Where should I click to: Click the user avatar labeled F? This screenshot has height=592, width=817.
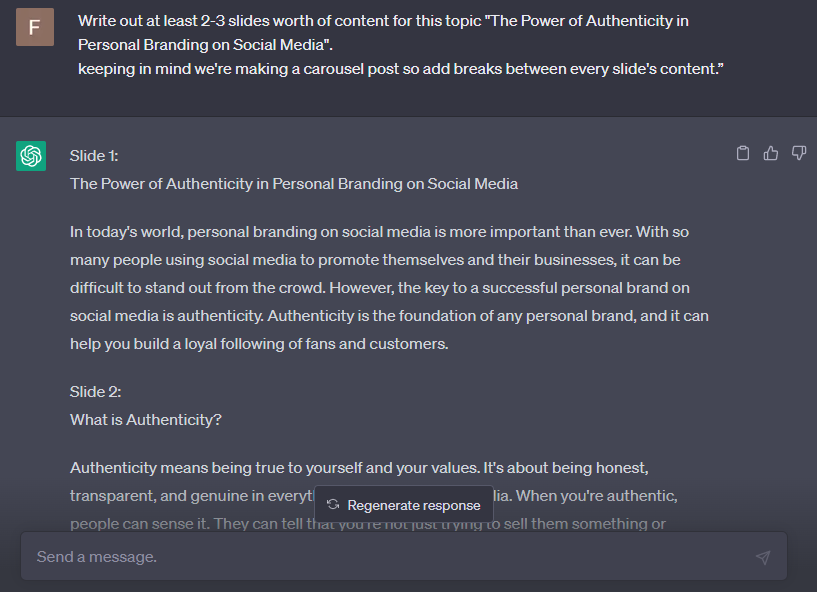pos(35,27)
